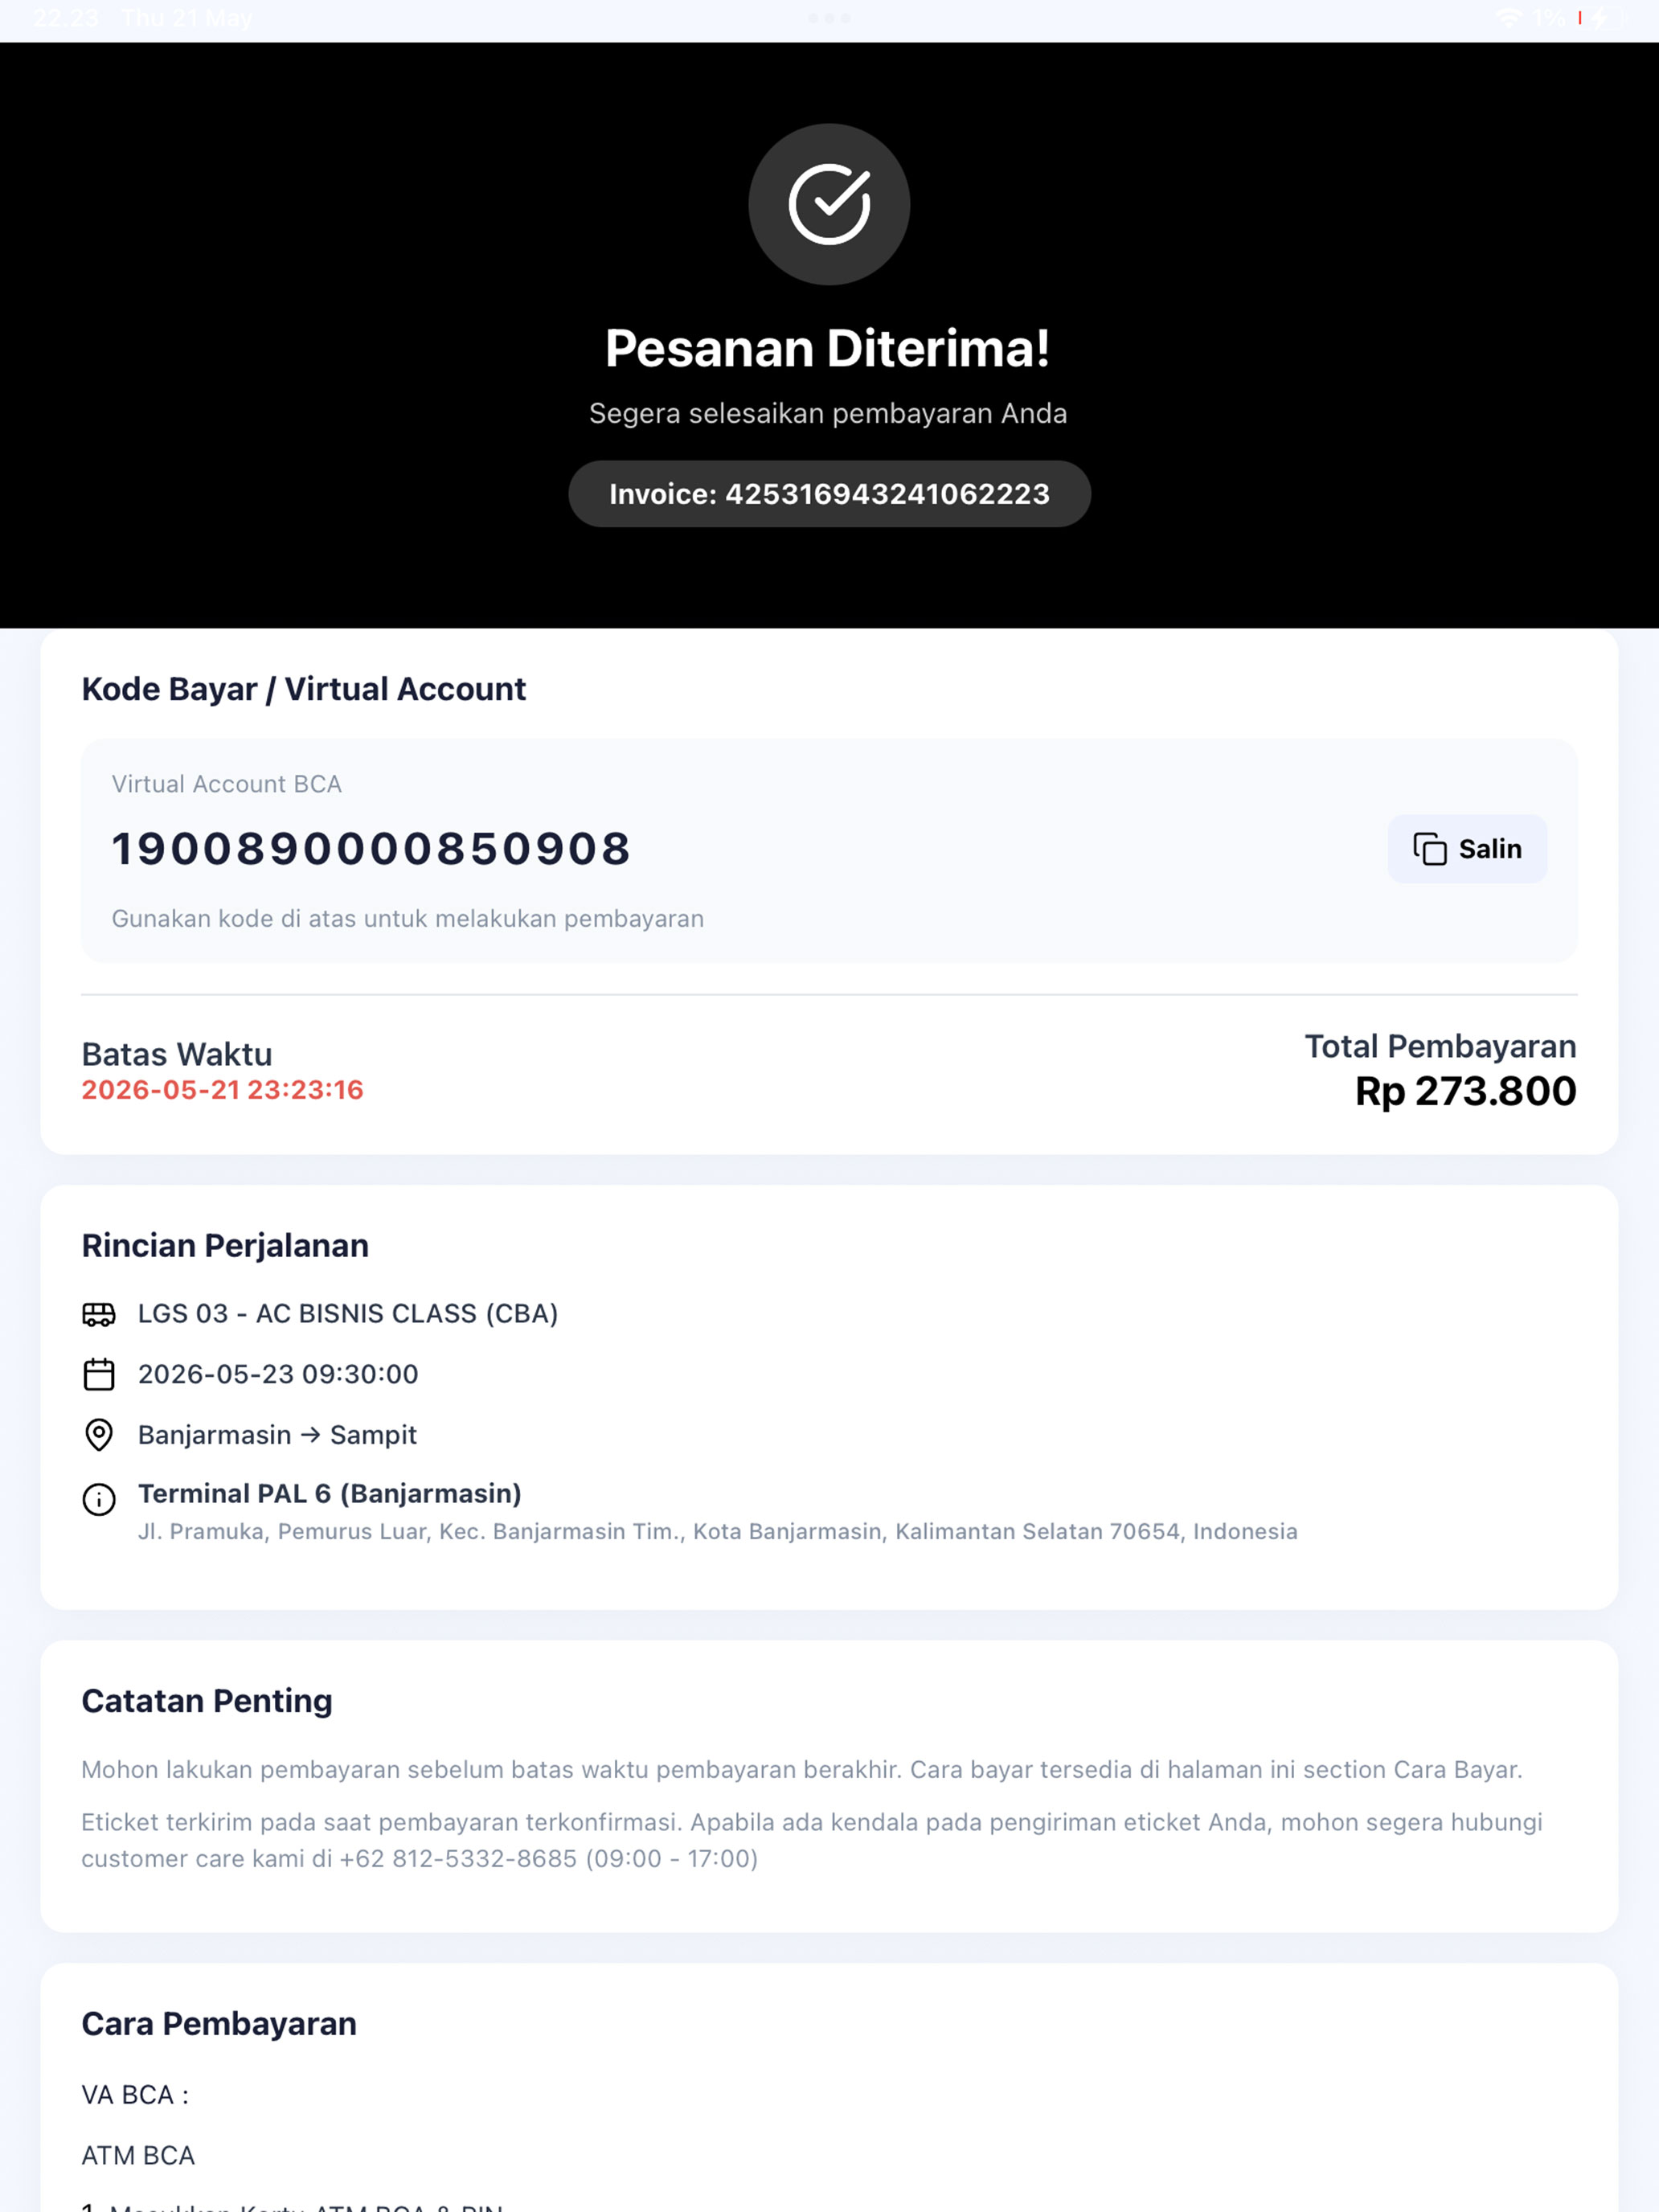Screen dimensions: 1659x2212
Task: Click the copy icon beside Salin
Action: 1429,849
